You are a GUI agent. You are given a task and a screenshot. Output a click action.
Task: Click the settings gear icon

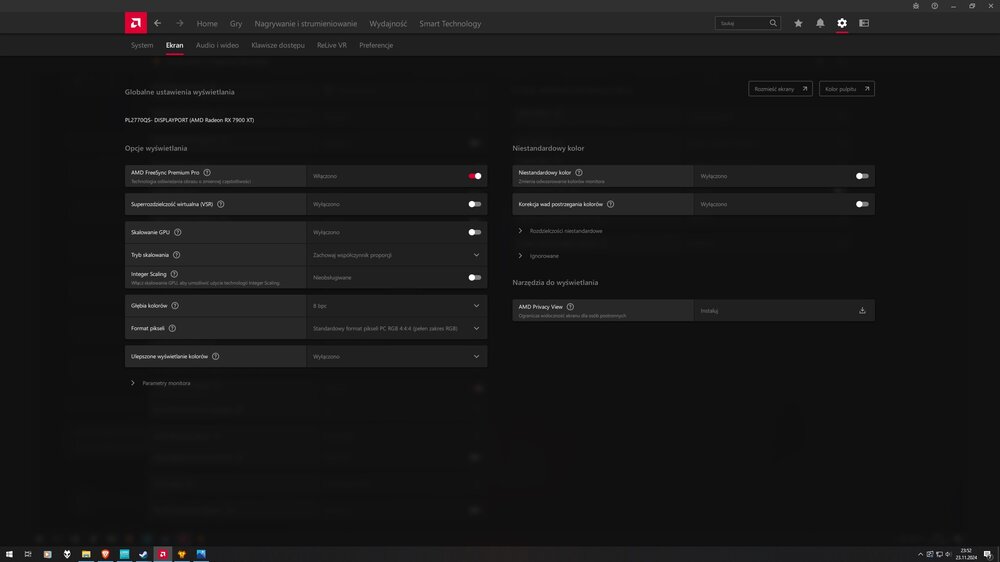pyautogui.click(x=842, y=23)
